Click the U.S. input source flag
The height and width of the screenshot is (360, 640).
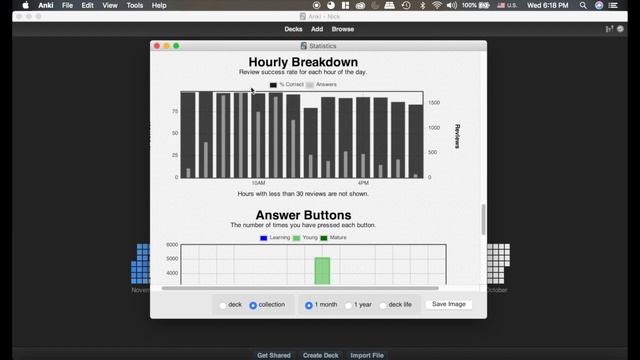(x=501, y=5)
